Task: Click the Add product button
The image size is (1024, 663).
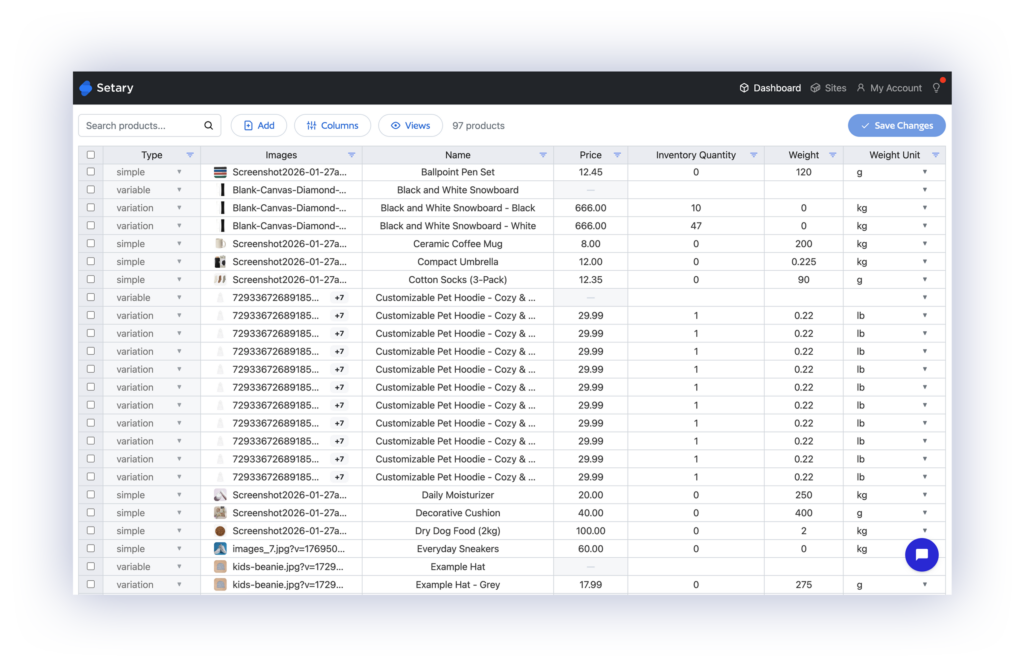Action: [x=259, y=125]
